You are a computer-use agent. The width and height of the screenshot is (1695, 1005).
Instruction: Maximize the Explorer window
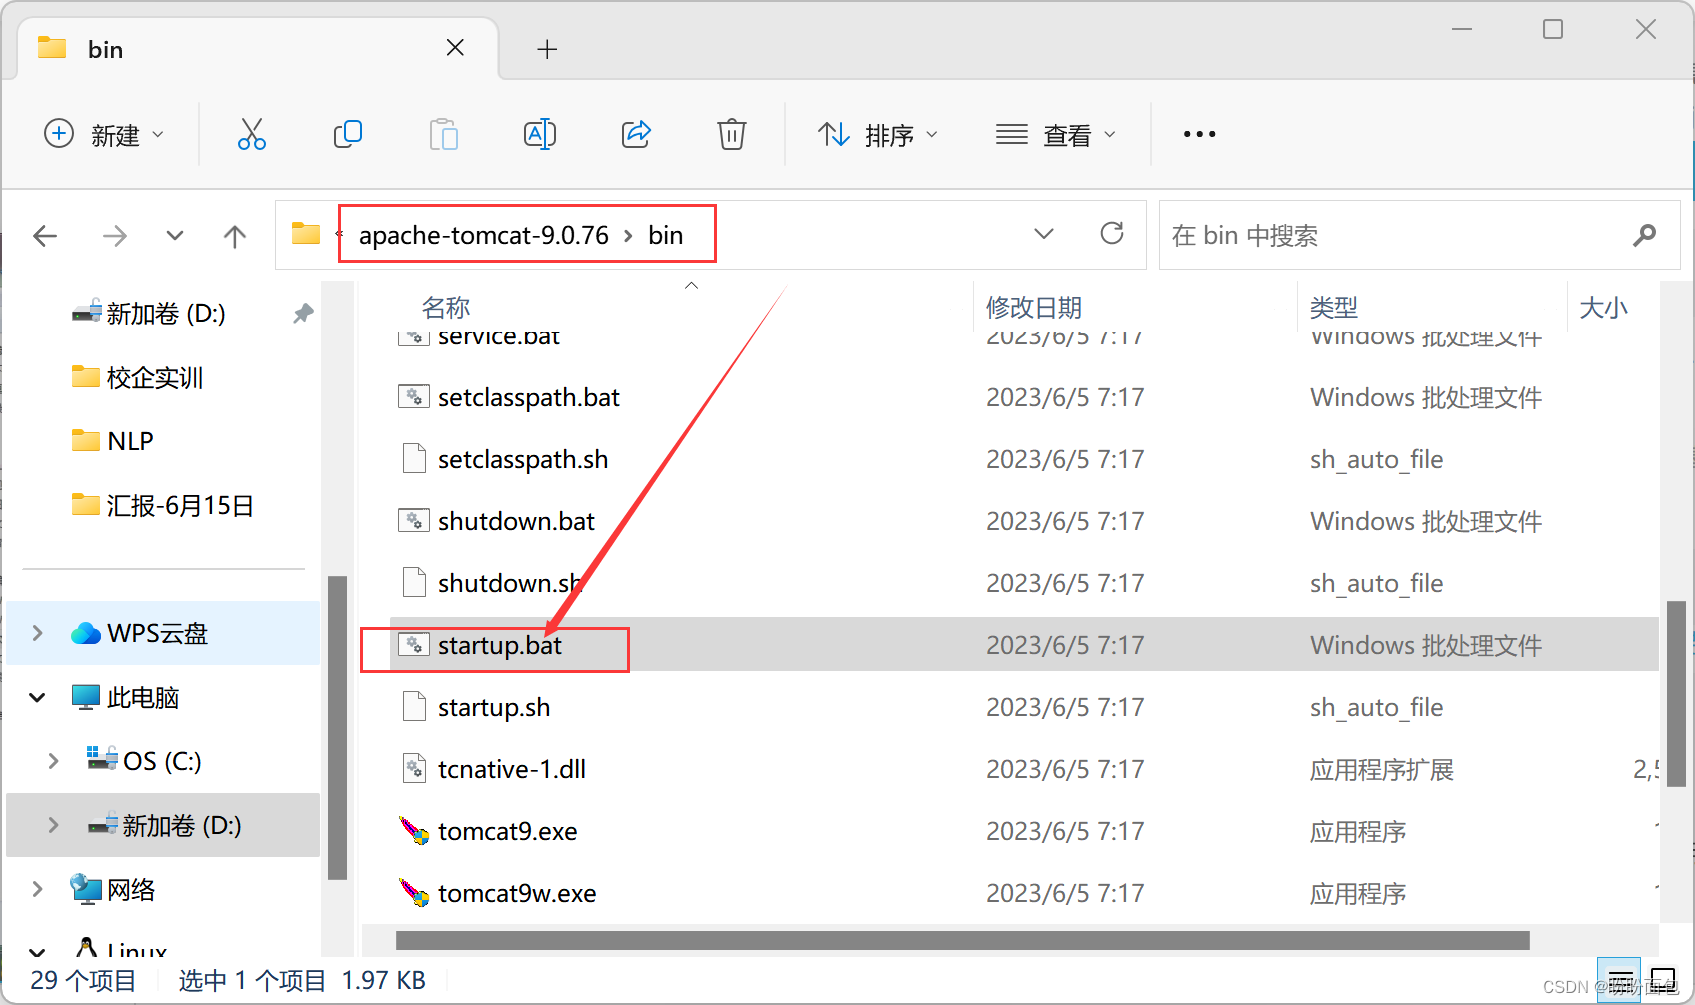click(1553, 29)
